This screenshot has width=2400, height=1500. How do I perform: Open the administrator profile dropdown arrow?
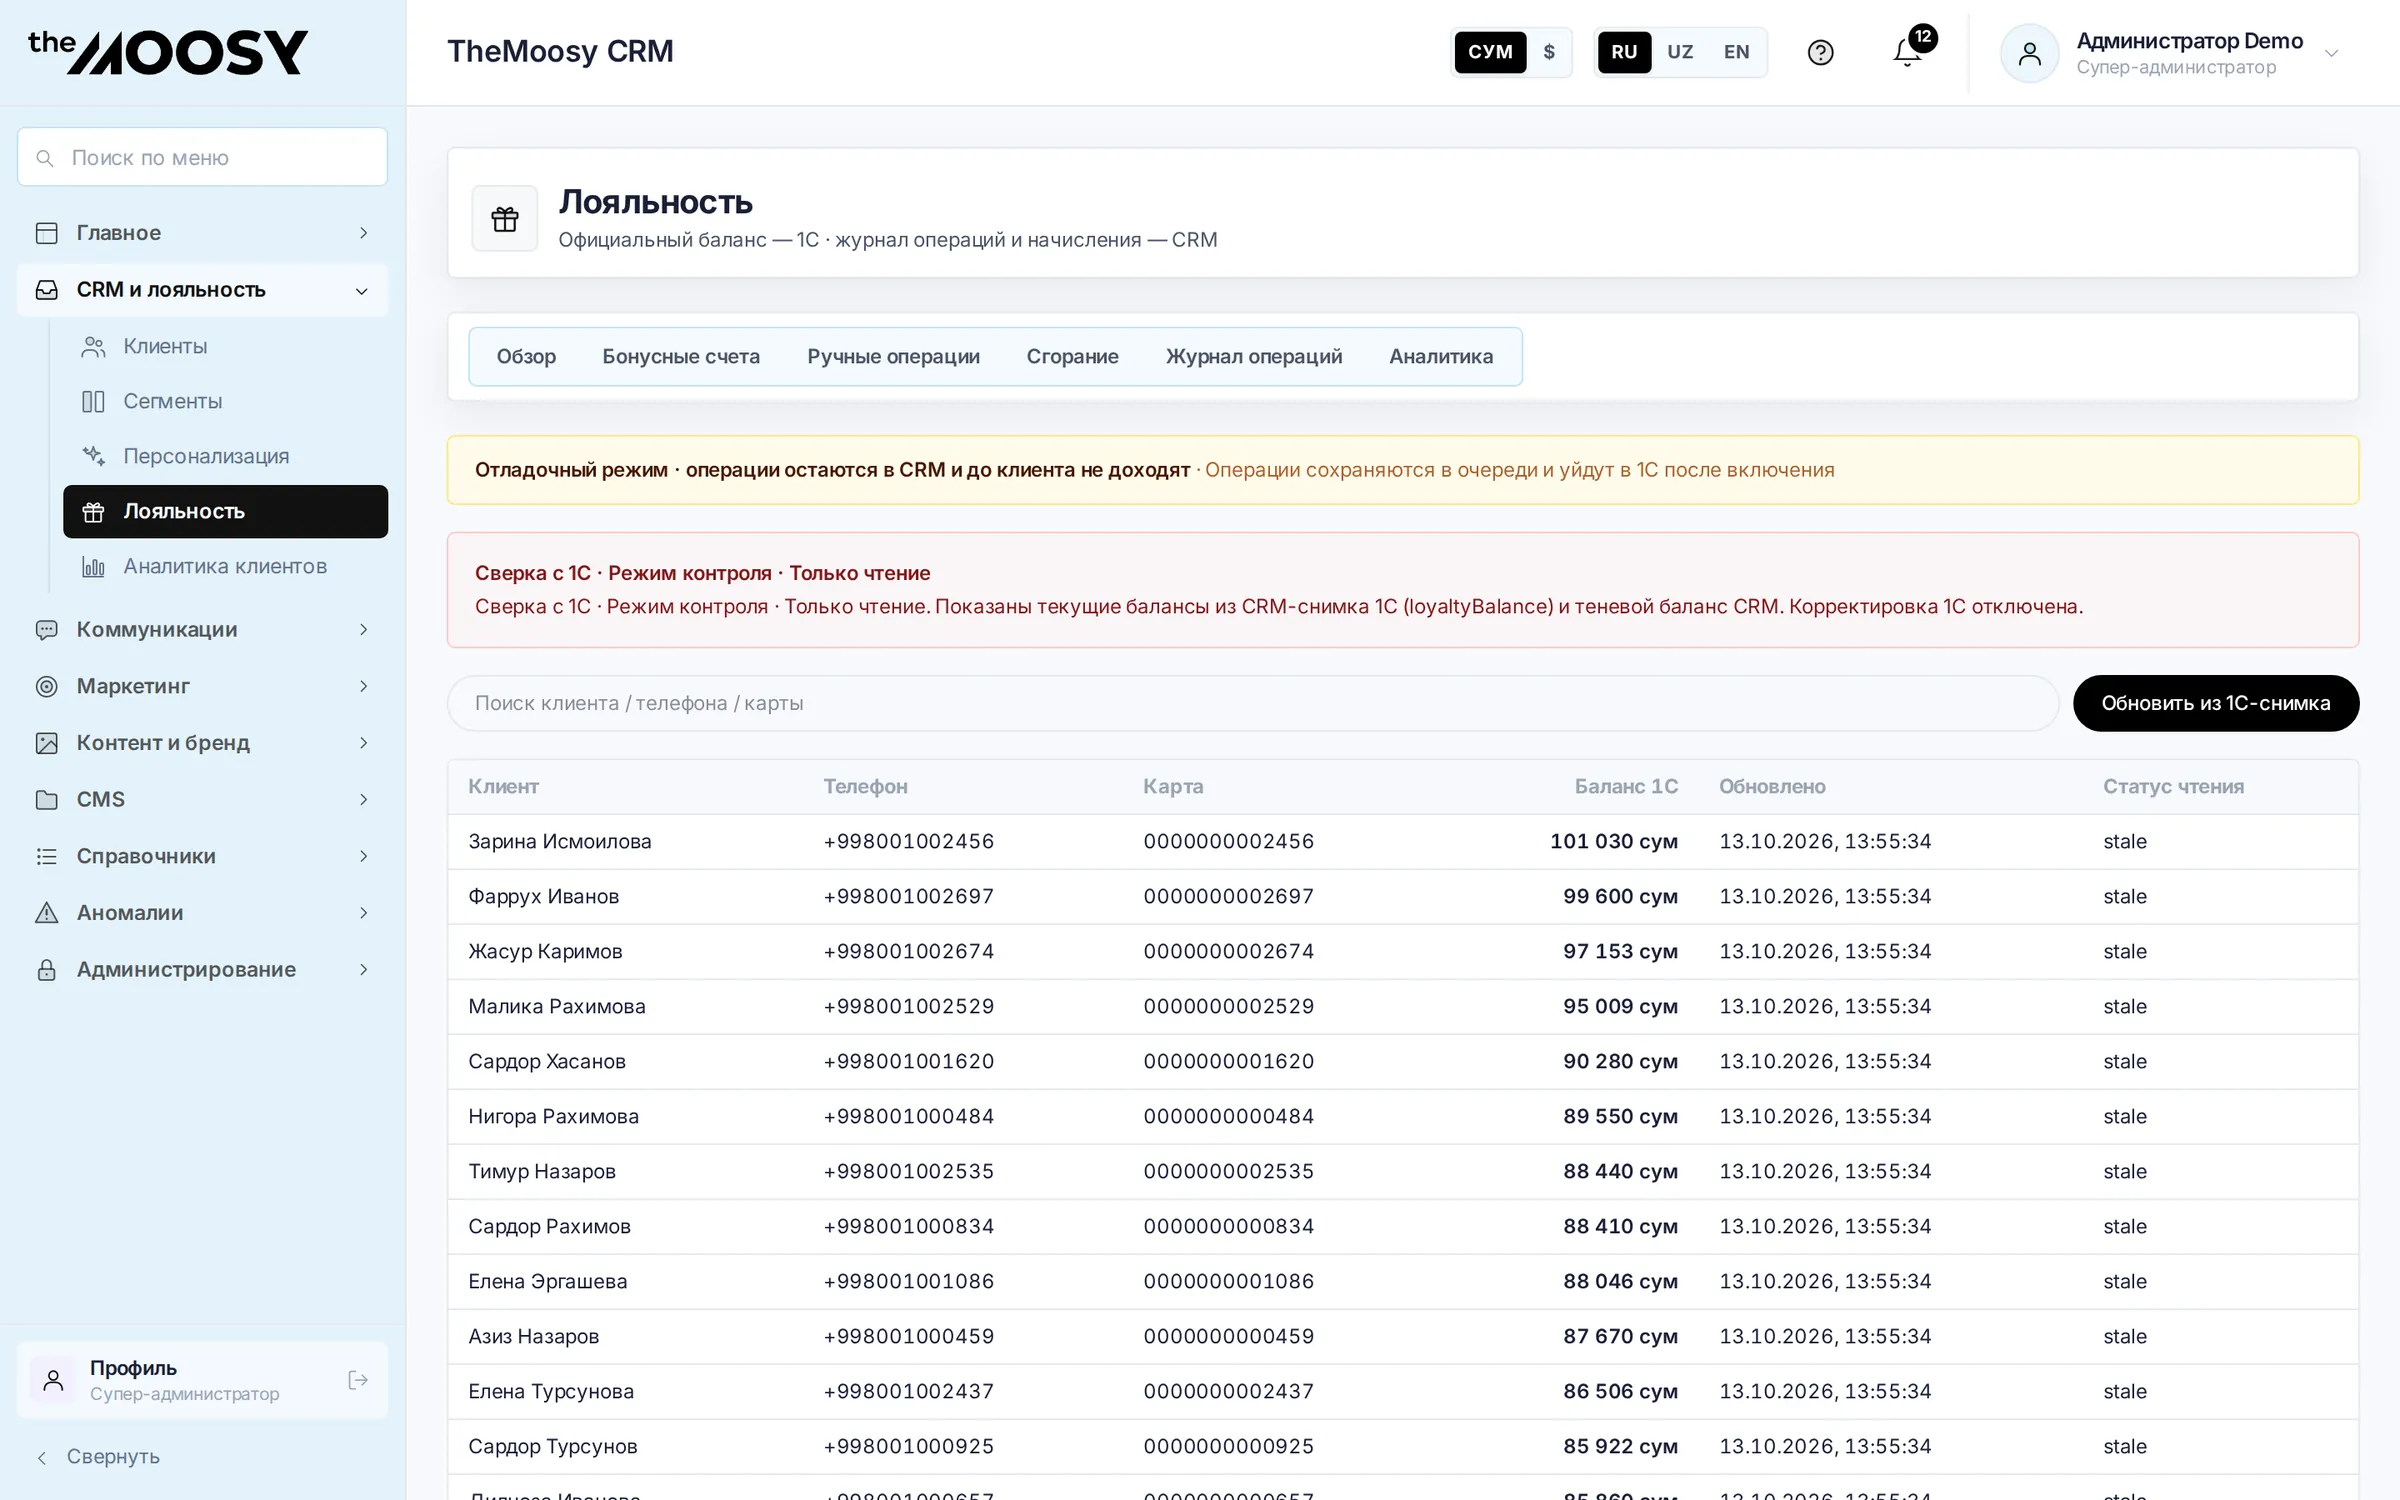[2331, 54]
